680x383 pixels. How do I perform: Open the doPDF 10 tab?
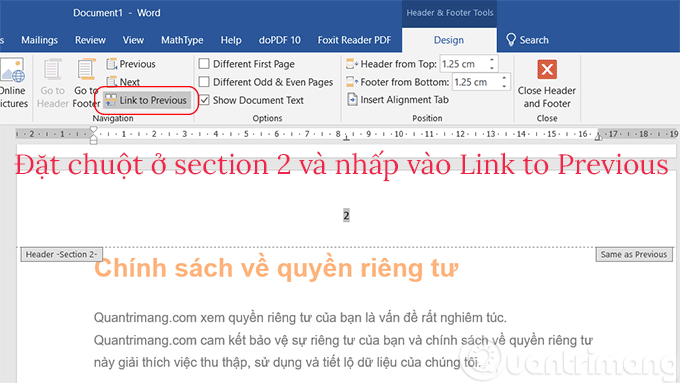click(280, 40)
